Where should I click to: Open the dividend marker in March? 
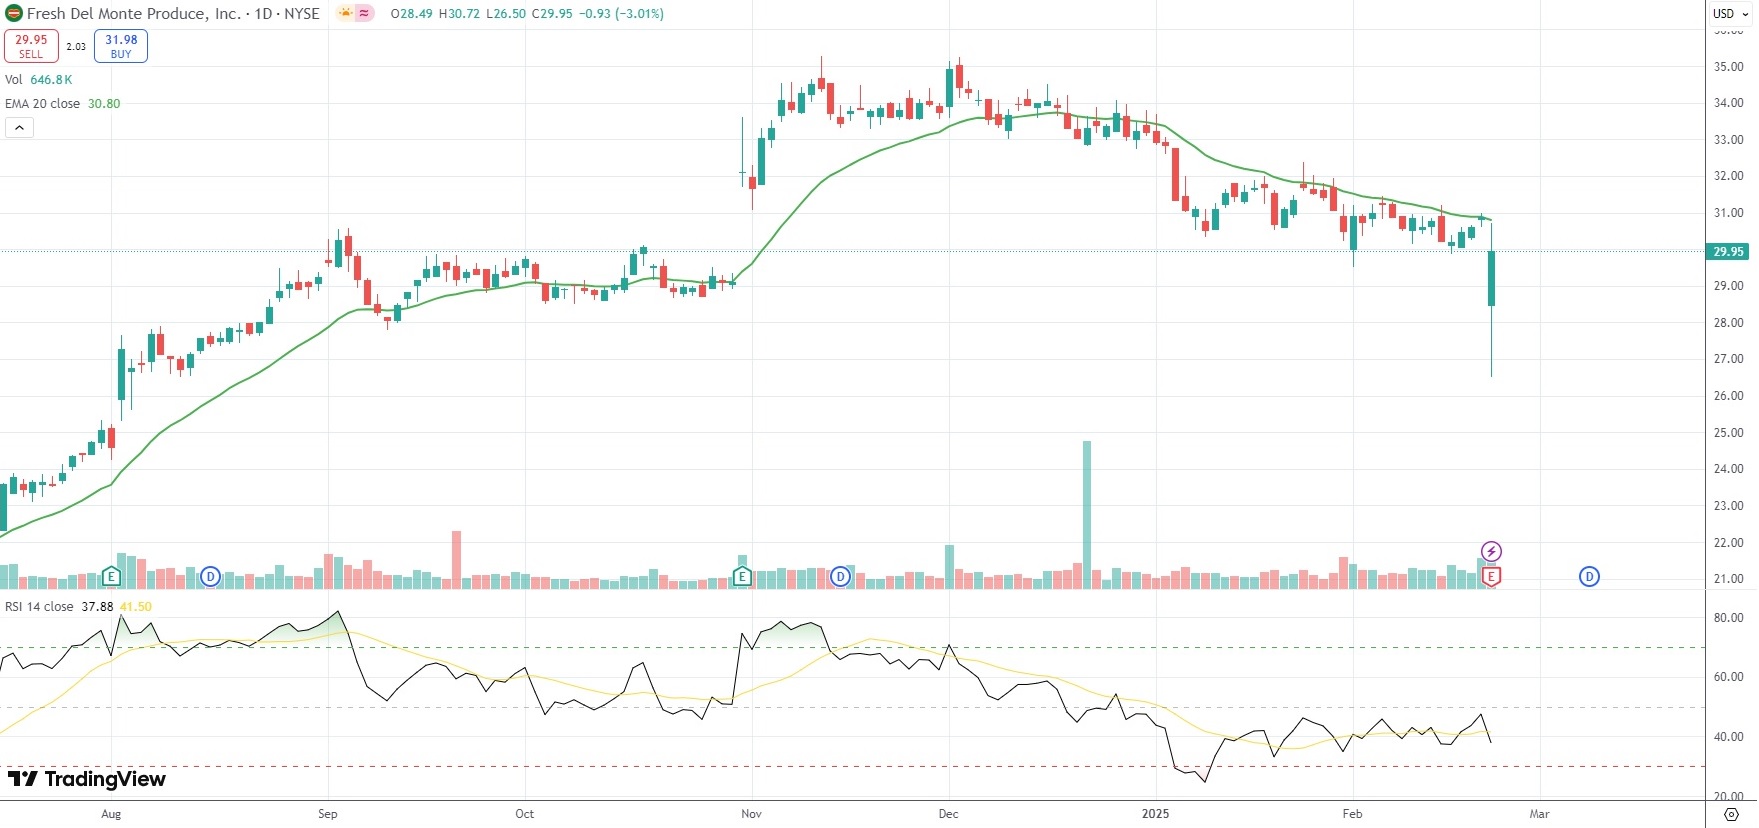coord(1589,576)
